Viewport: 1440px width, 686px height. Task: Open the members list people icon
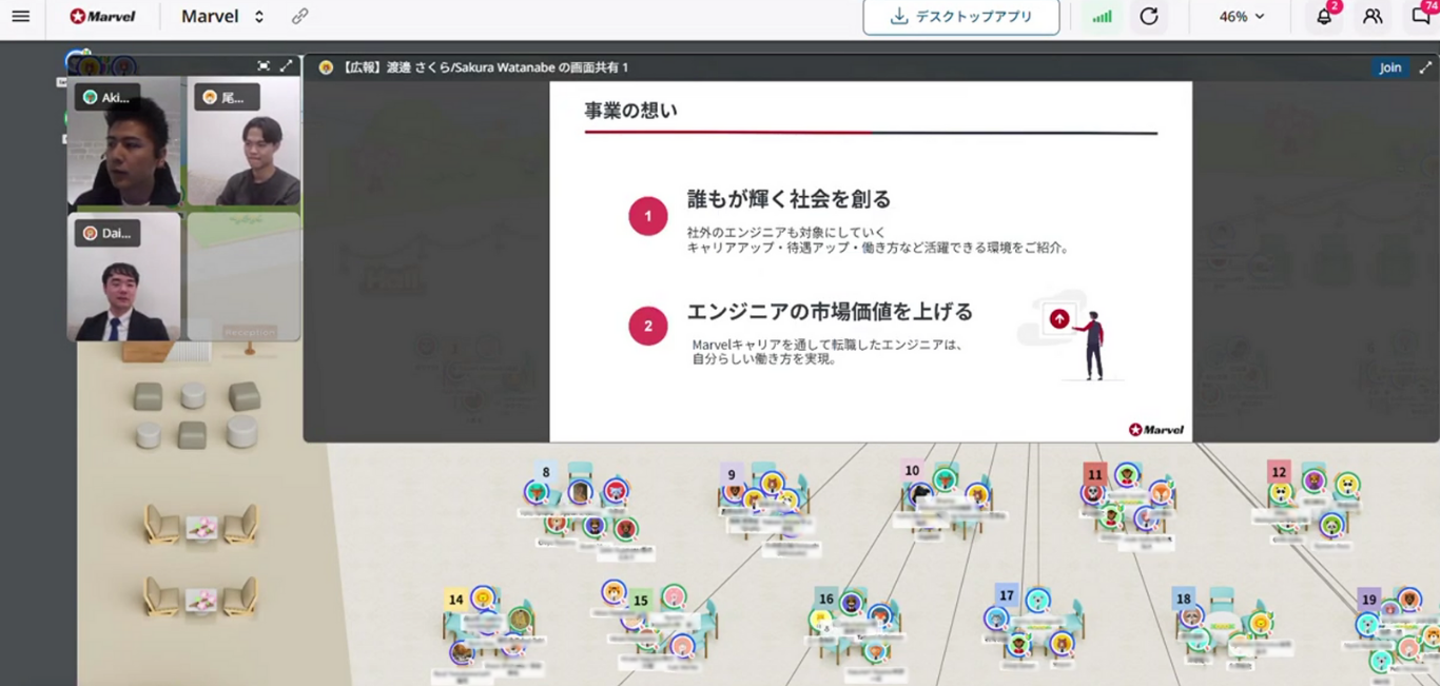[1373, 16]
